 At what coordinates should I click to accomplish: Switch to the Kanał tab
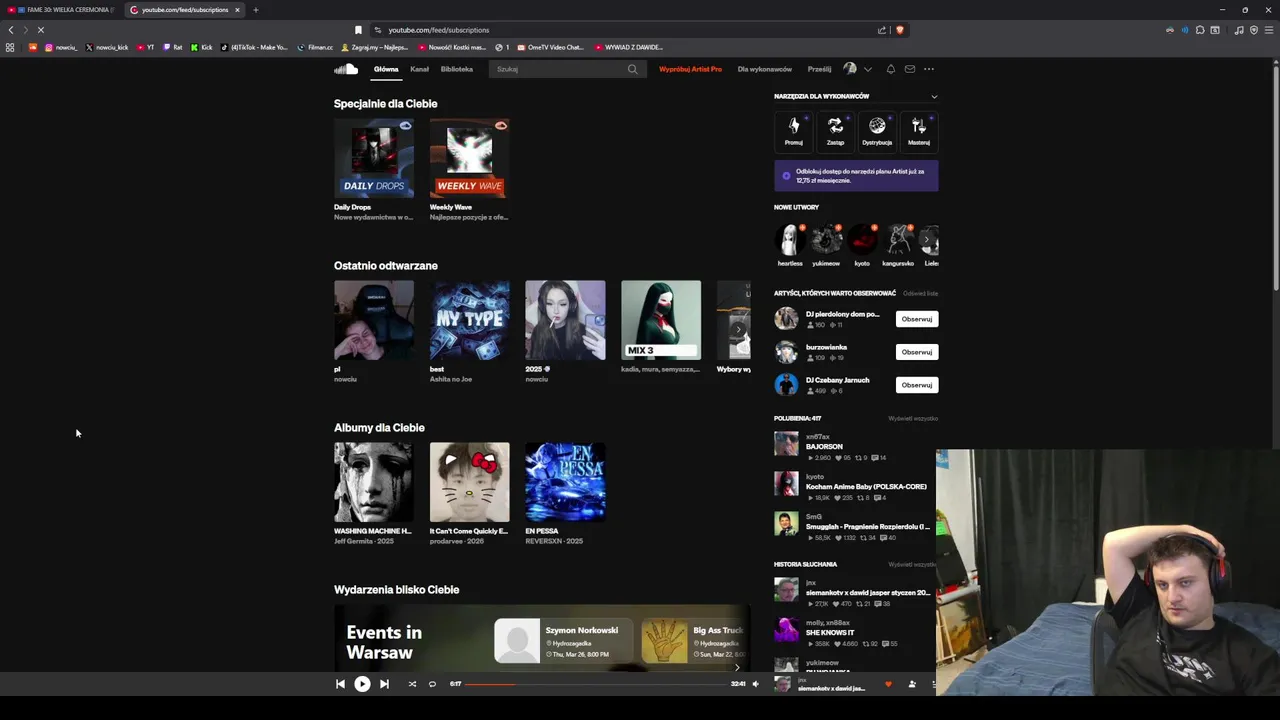point(419,69)
